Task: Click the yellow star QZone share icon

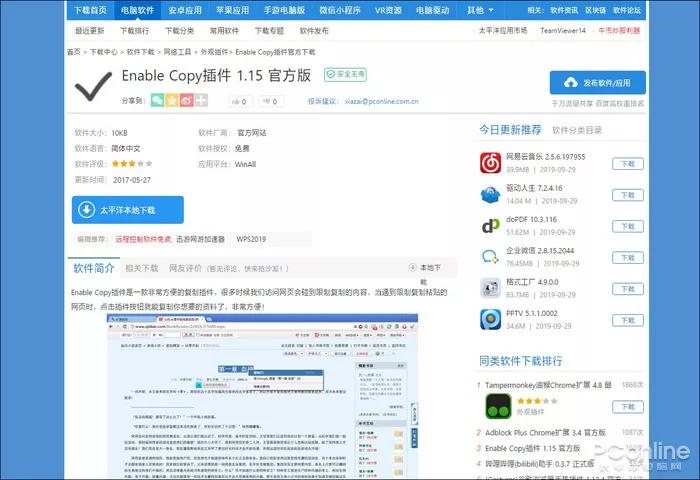Action: [x=172, y=100]
